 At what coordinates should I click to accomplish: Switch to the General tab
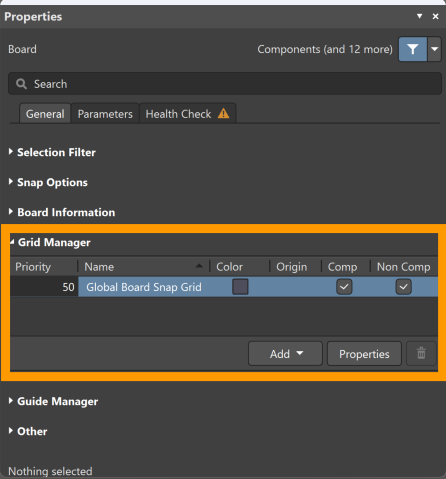[45, 114]
